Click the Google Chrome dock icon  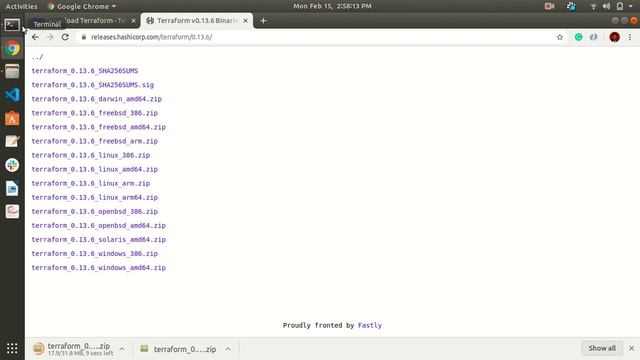click(x=12, y=48)
